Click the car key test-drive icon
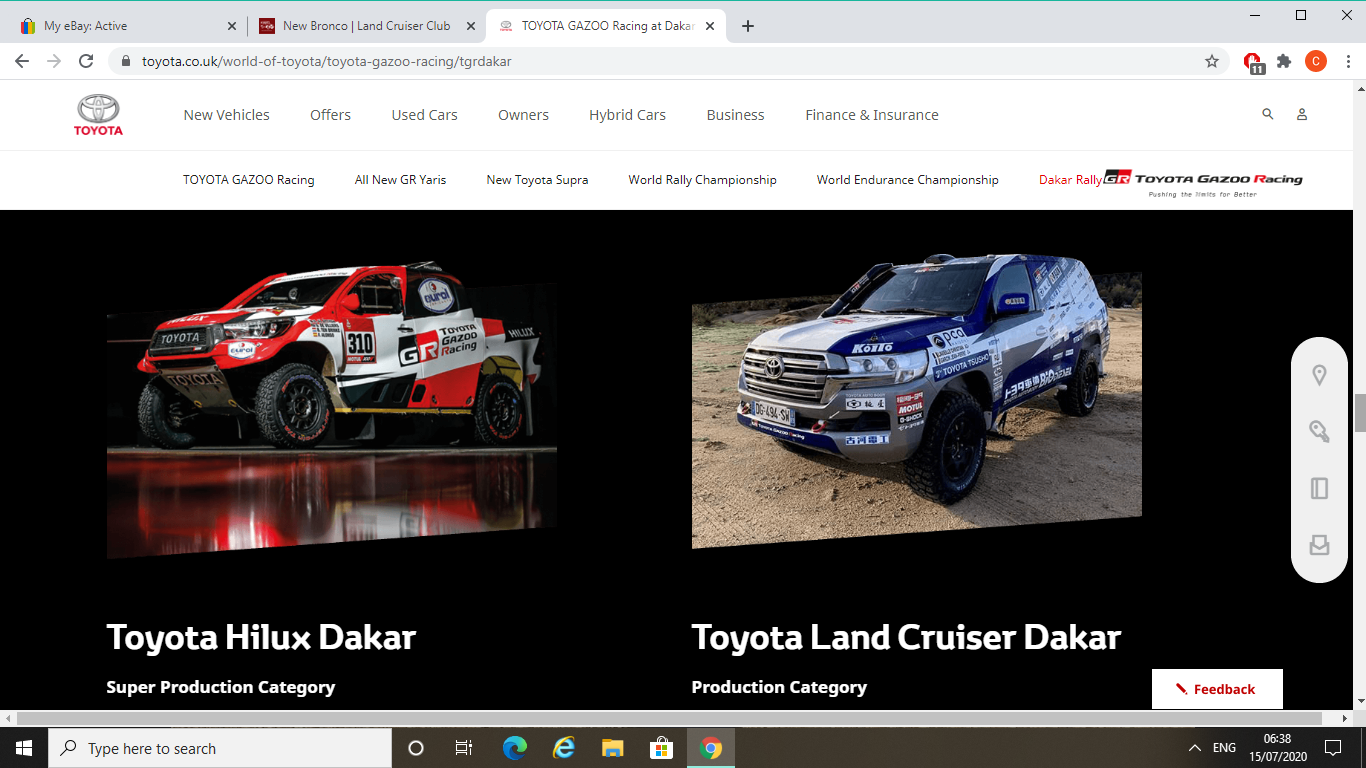Viewport: 1366px width, 768px height. [1320, 432]
